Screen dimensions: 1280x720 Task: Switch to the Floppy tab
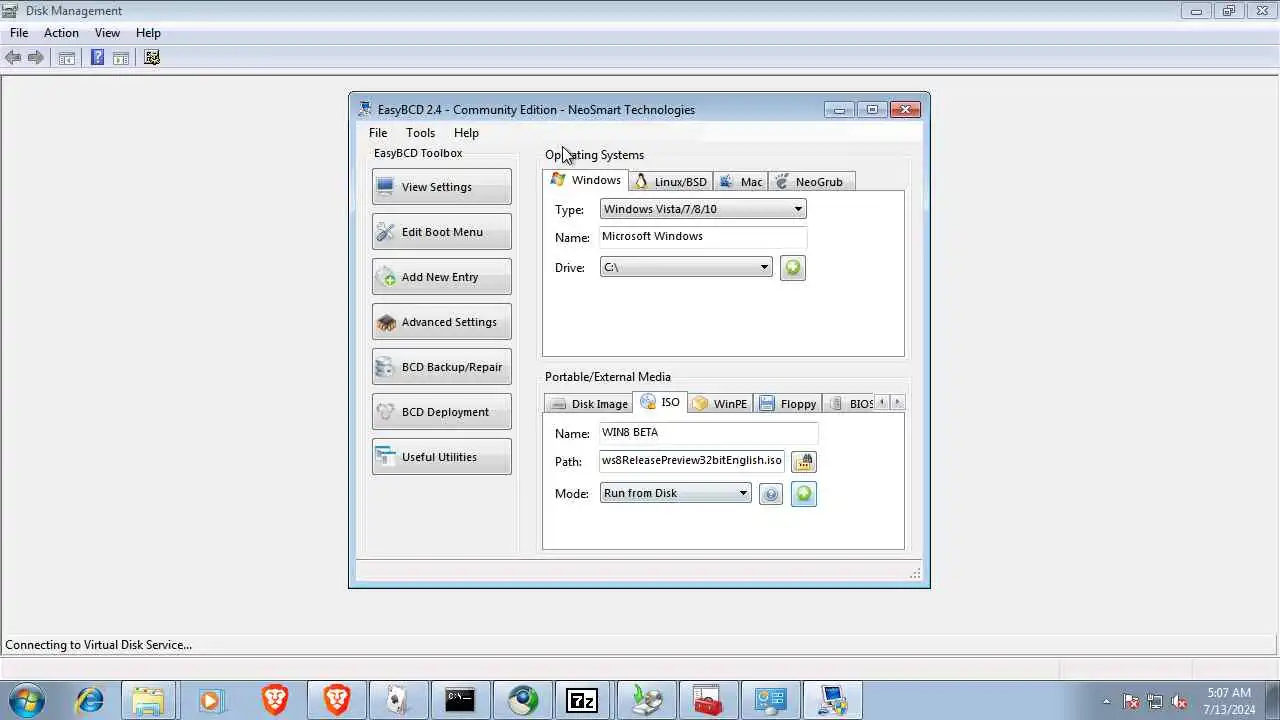788,404
